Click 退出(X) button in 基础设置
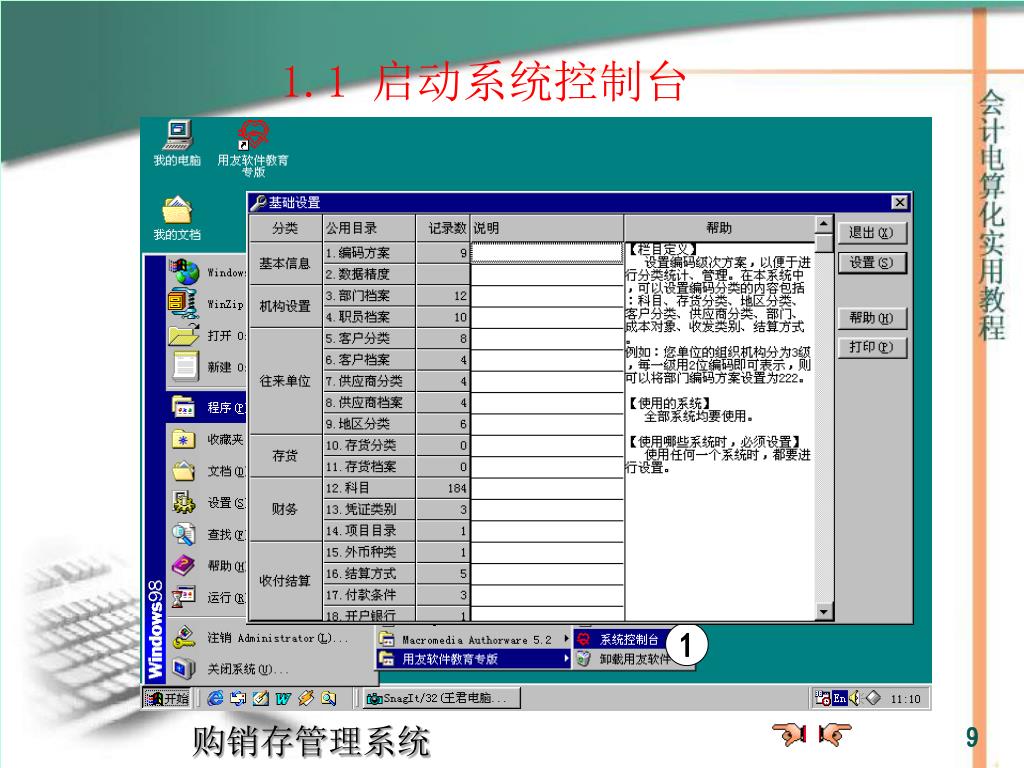This screenshot has width=1024, height=768. [x=871, y=233]
